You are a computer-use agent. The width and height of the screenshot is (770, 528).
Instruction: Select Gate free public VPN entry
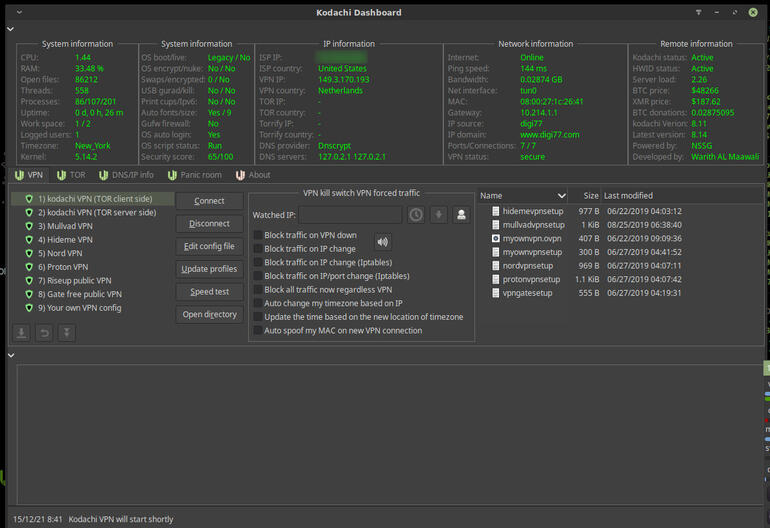92,294
